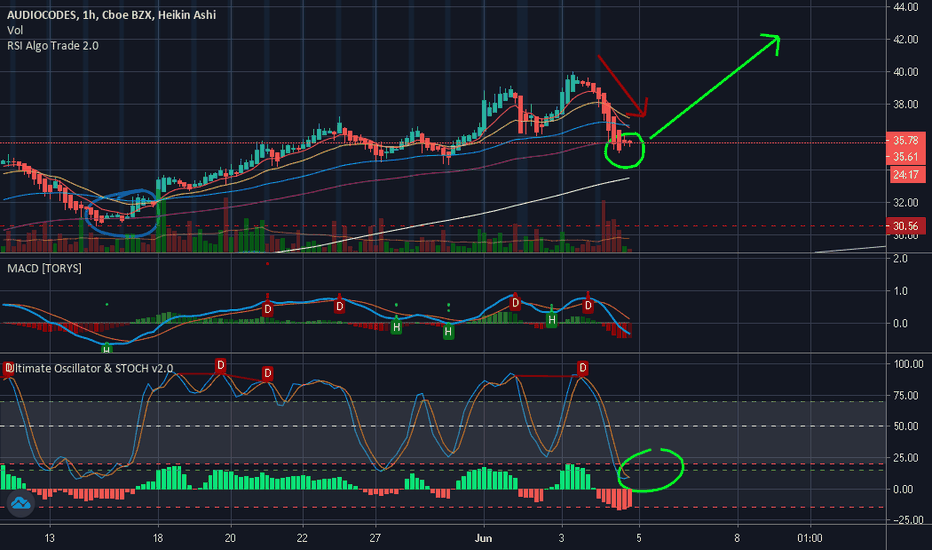932x550 pixels.
Task: Click the 13 date on time axis
Action: 49,538
